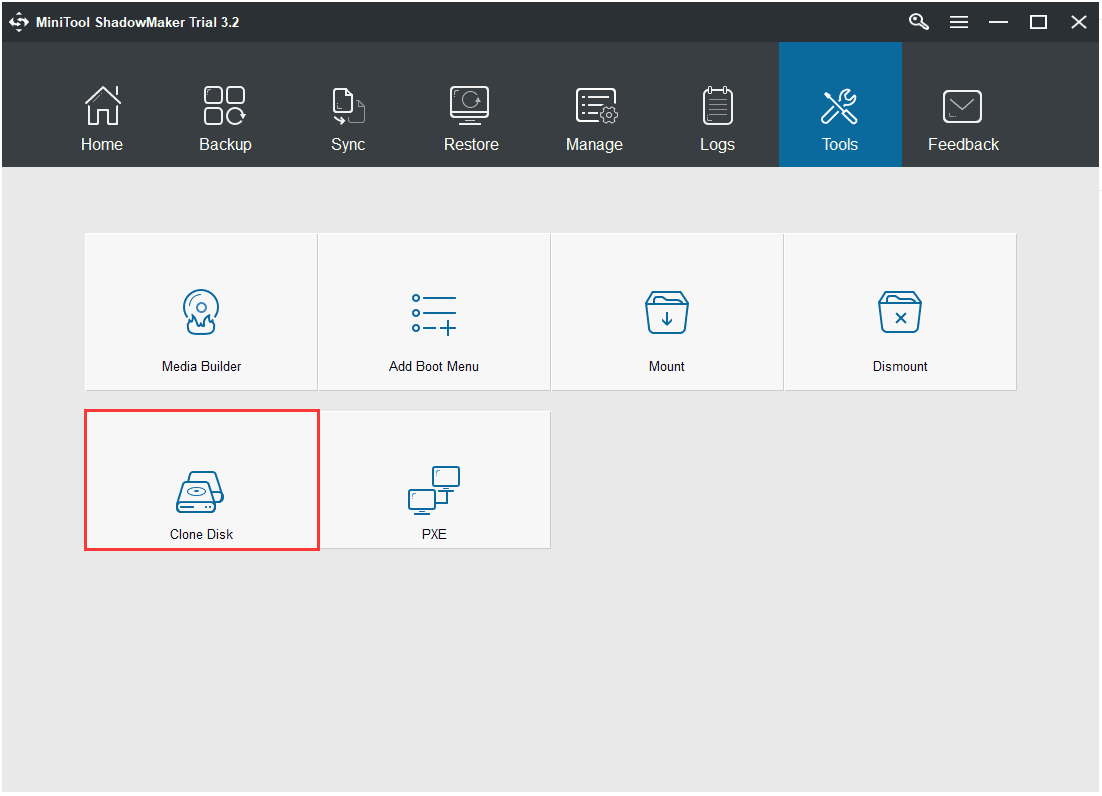Click the Mount tile background area
Viewport: 1102px width, 796px height.
[x=666, y=270]
